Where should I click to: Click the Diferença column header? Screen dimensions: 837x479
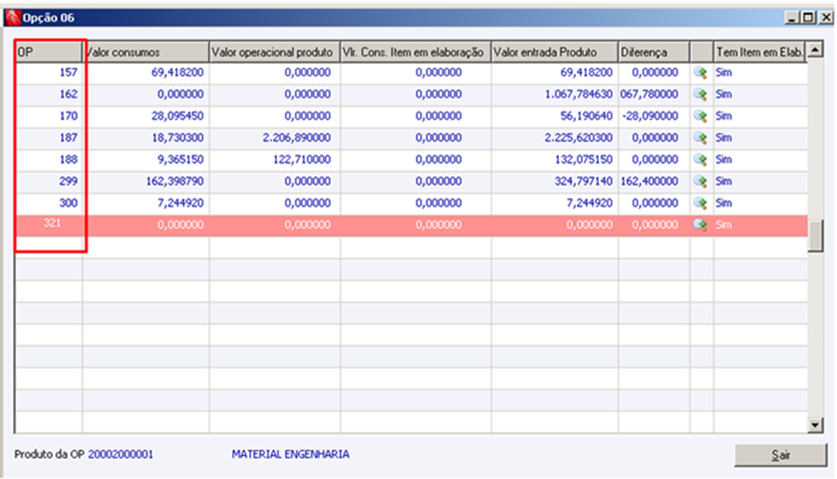pyautogui.click(x=654, y=52)
